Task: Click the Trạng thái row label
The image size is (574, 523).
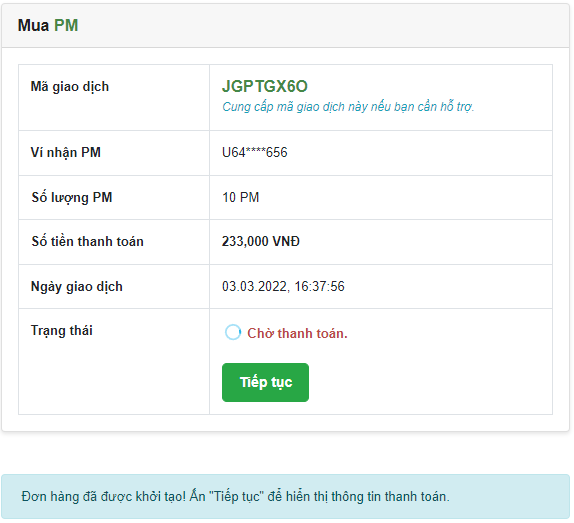Action: point(62,330)
